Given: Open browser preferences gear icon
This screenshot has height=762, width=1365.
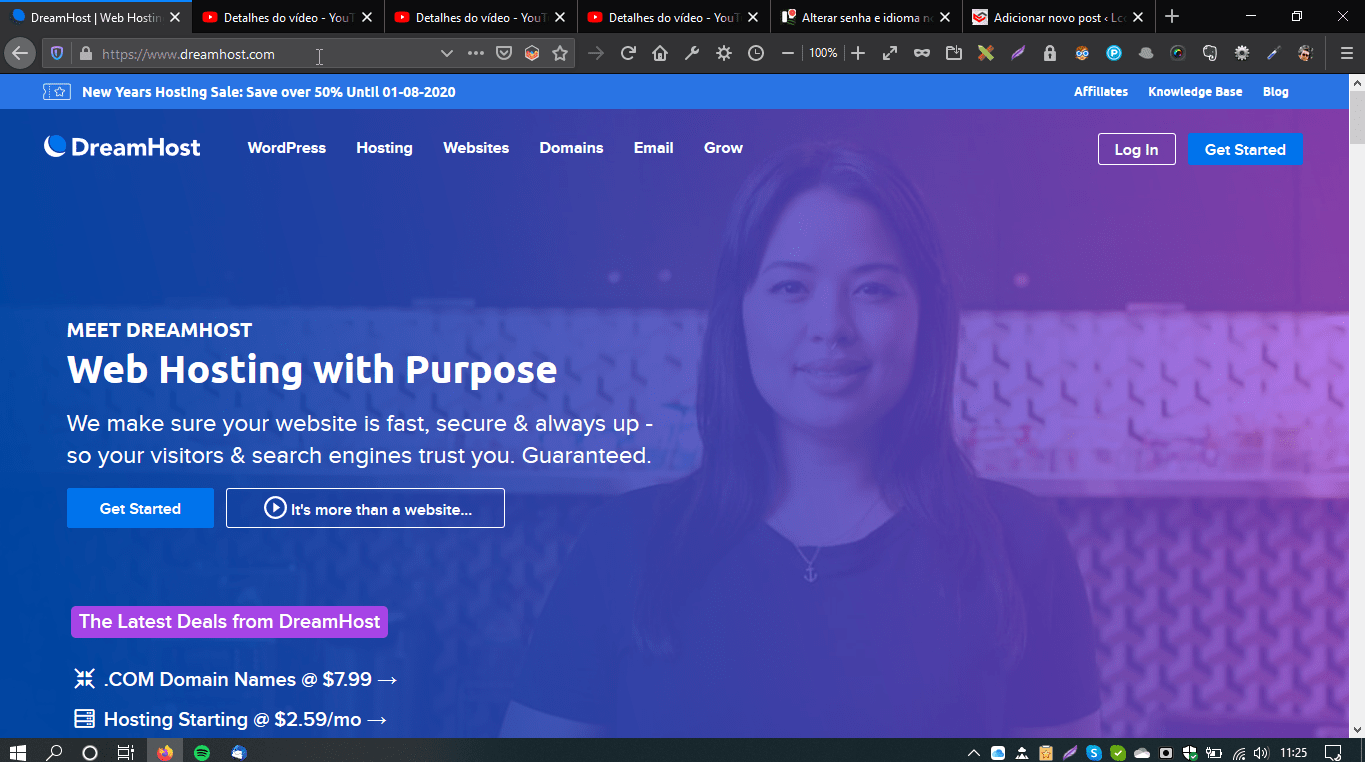Looking at the screenshot, I should [724, 54].
